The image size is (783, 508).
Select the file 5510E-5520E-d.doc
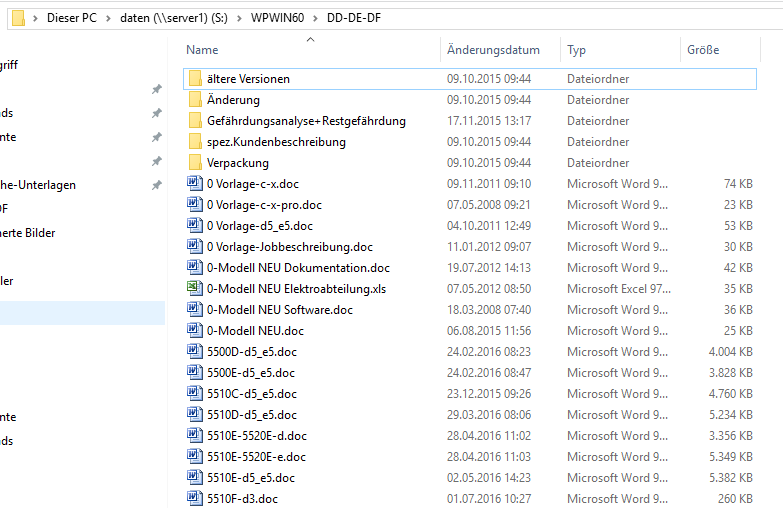point(256,436)
